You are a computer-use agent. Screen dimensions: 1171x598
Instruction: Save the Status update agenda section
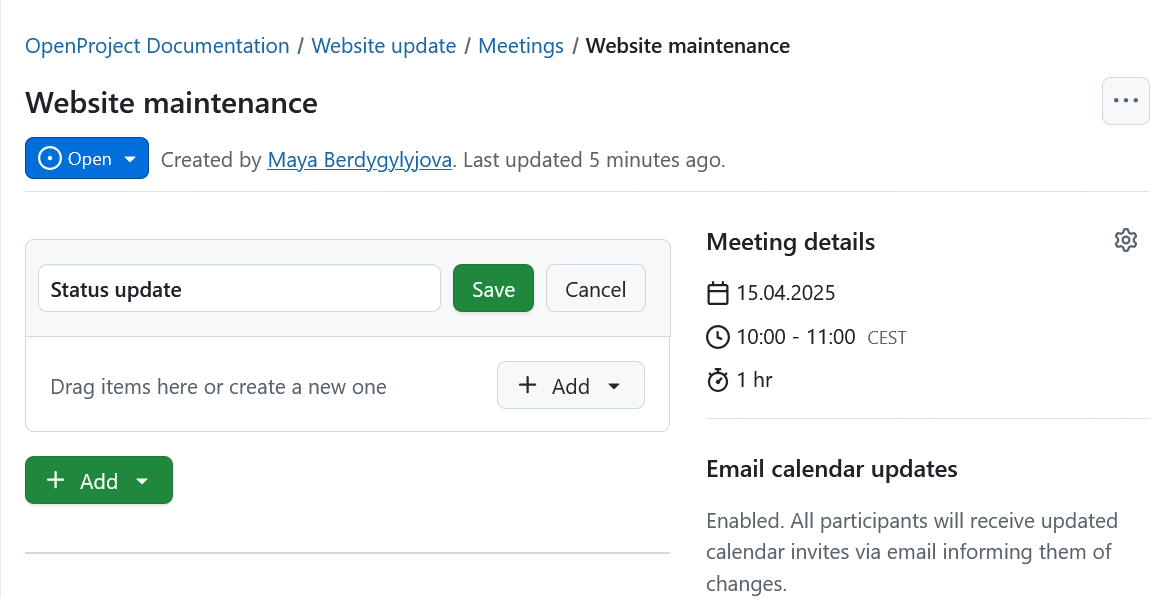493,288
